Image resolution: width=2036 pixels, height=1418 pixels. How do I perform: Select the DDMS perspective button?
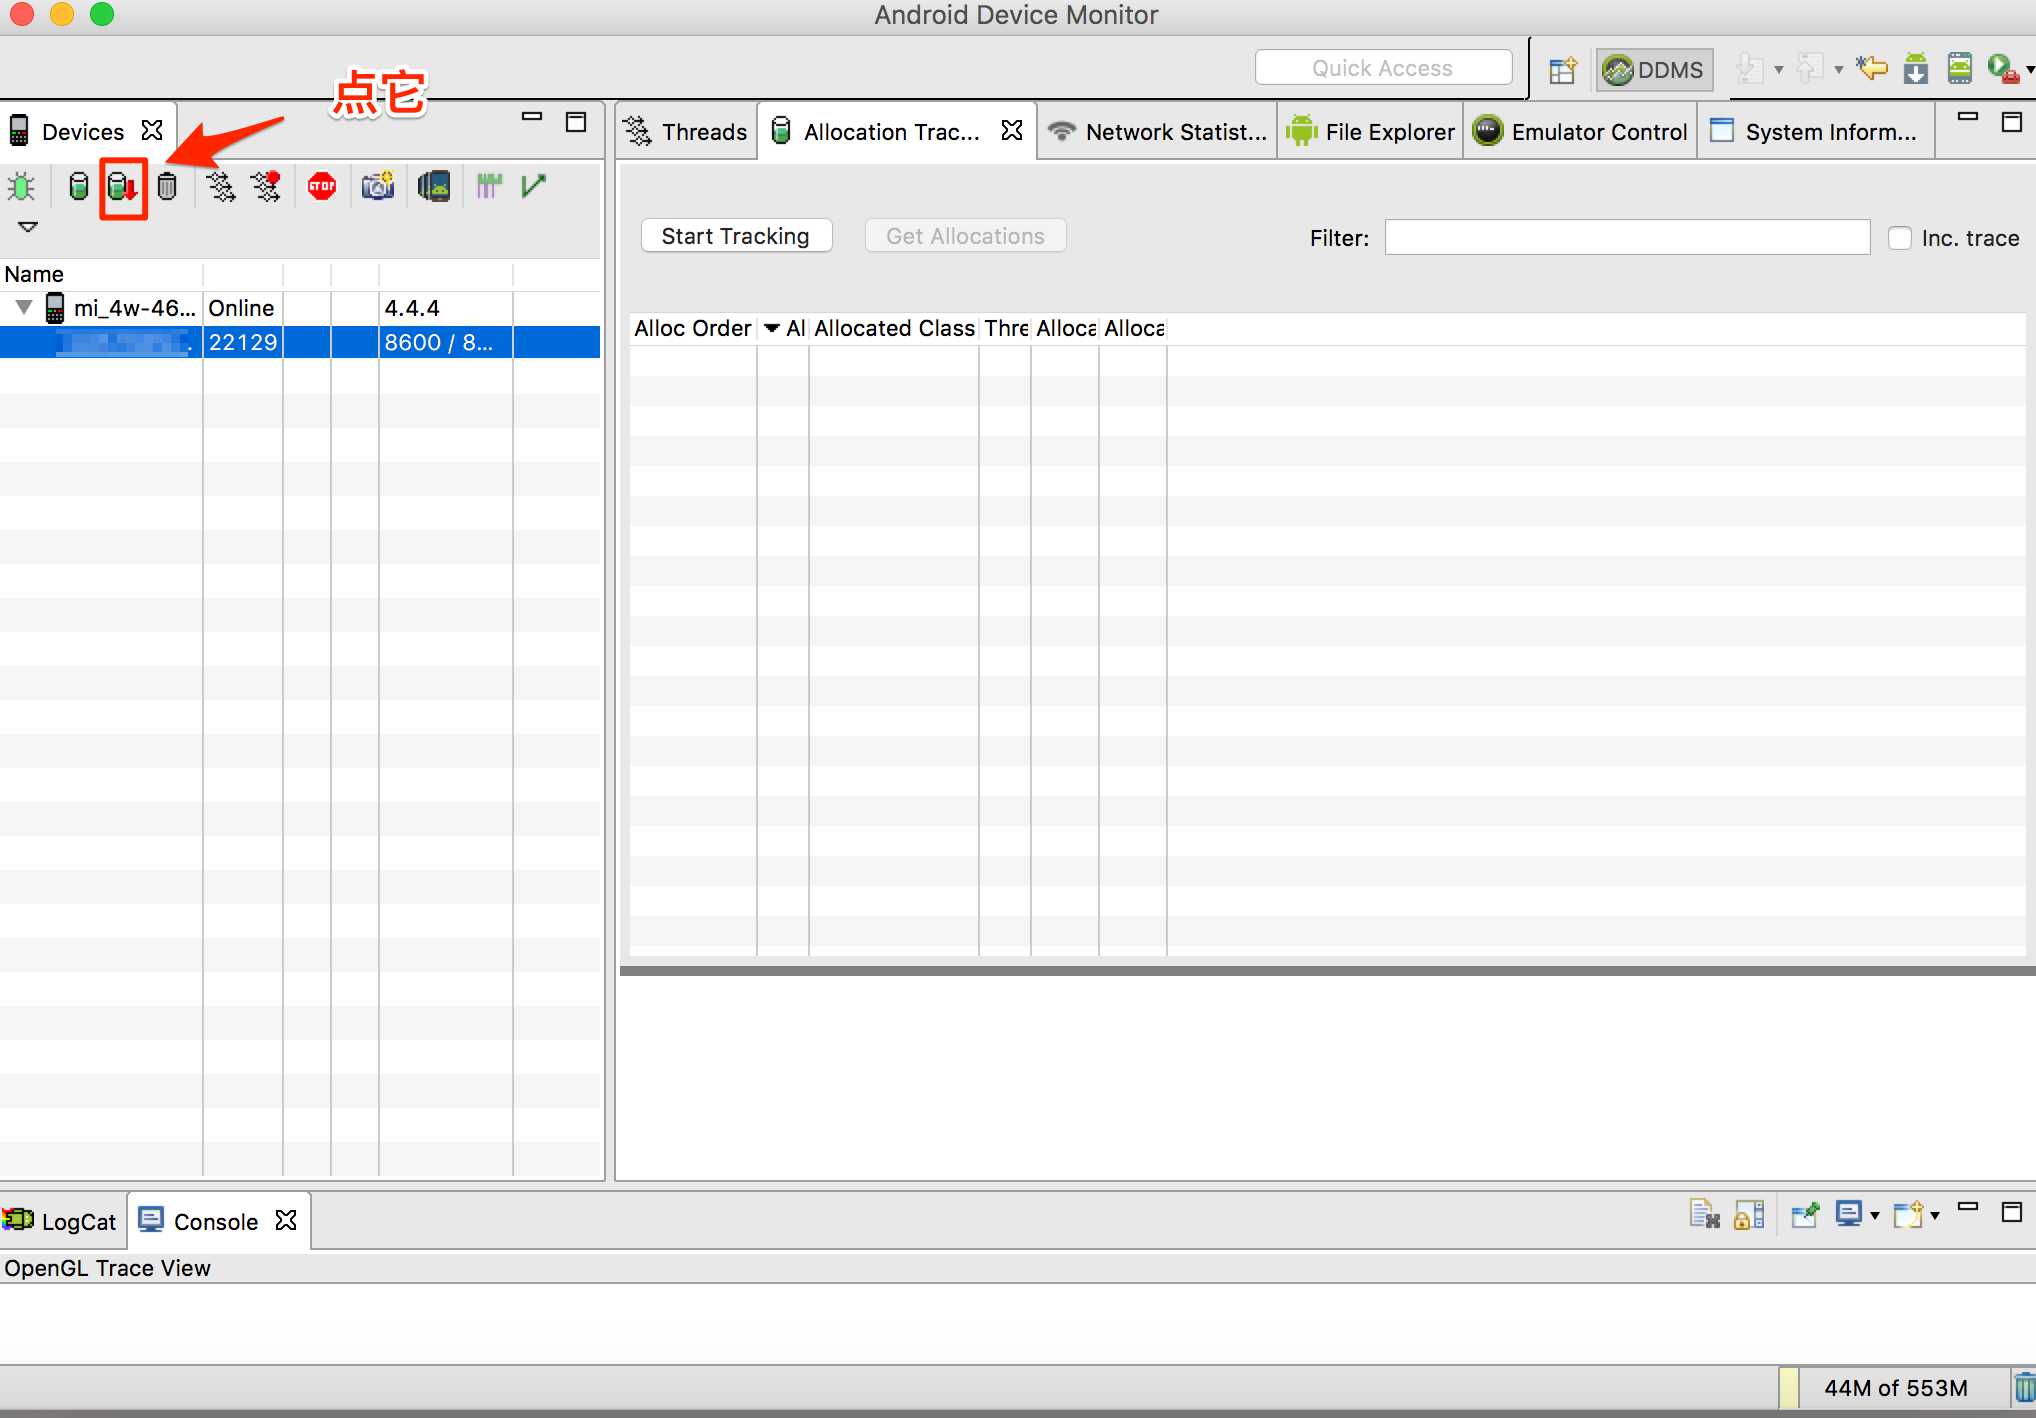[1654, 70]
